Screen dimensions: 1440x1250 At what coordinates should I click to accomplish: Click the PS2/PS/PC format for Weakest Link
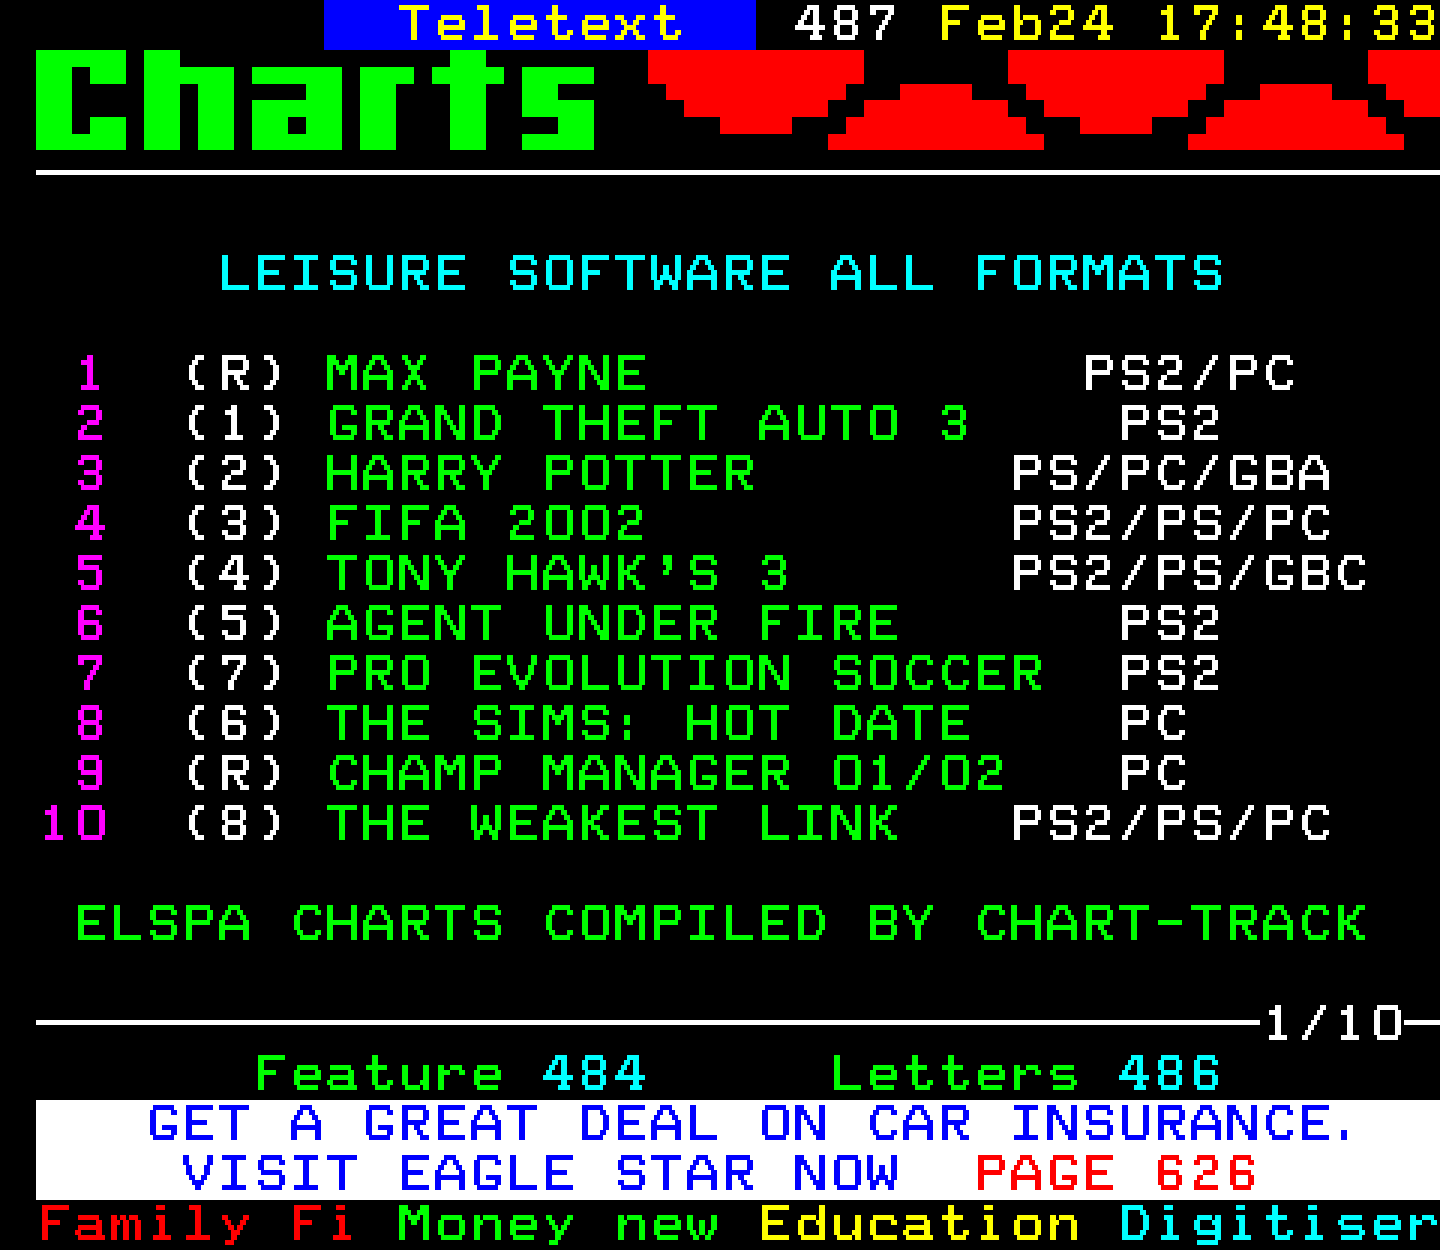click(x=1171, y=824)
